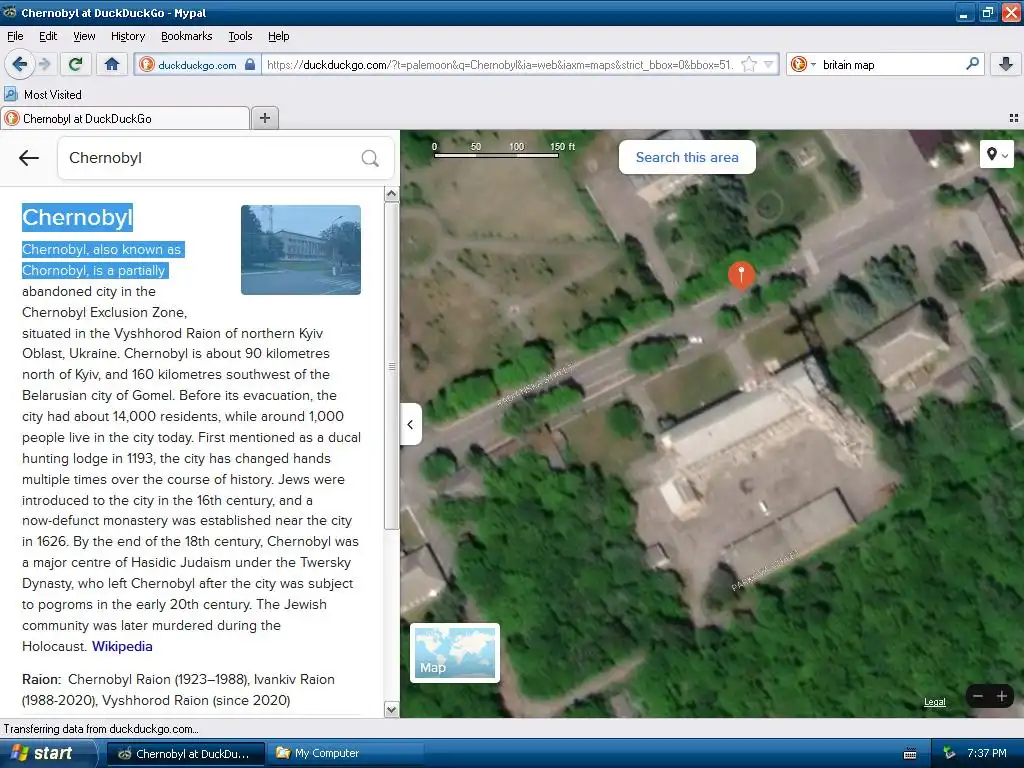The image size is (1024, 768).
Task: Open the downloads arrow button
Action: (x=1006, y=64)
